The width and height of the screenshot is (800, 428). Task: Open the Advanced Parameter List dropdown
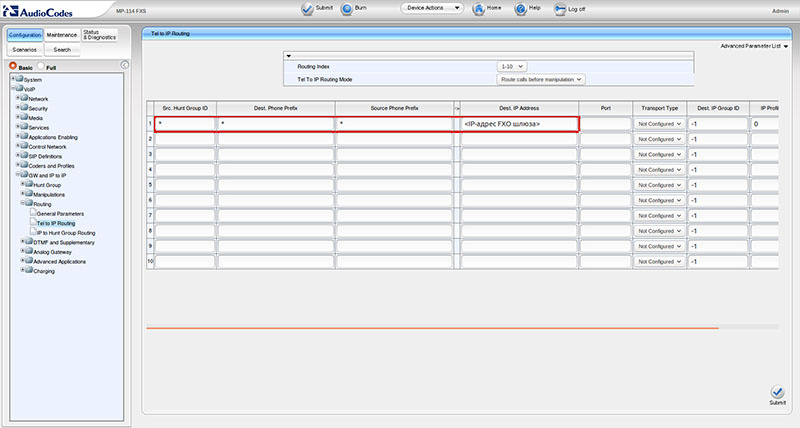coord(754,46)
